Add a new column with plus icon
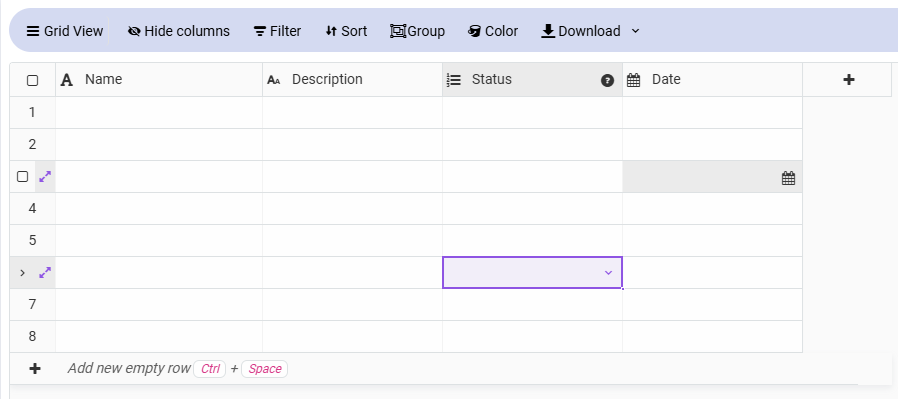Screen dimensions: 898x399 click(x=849, y=80)
